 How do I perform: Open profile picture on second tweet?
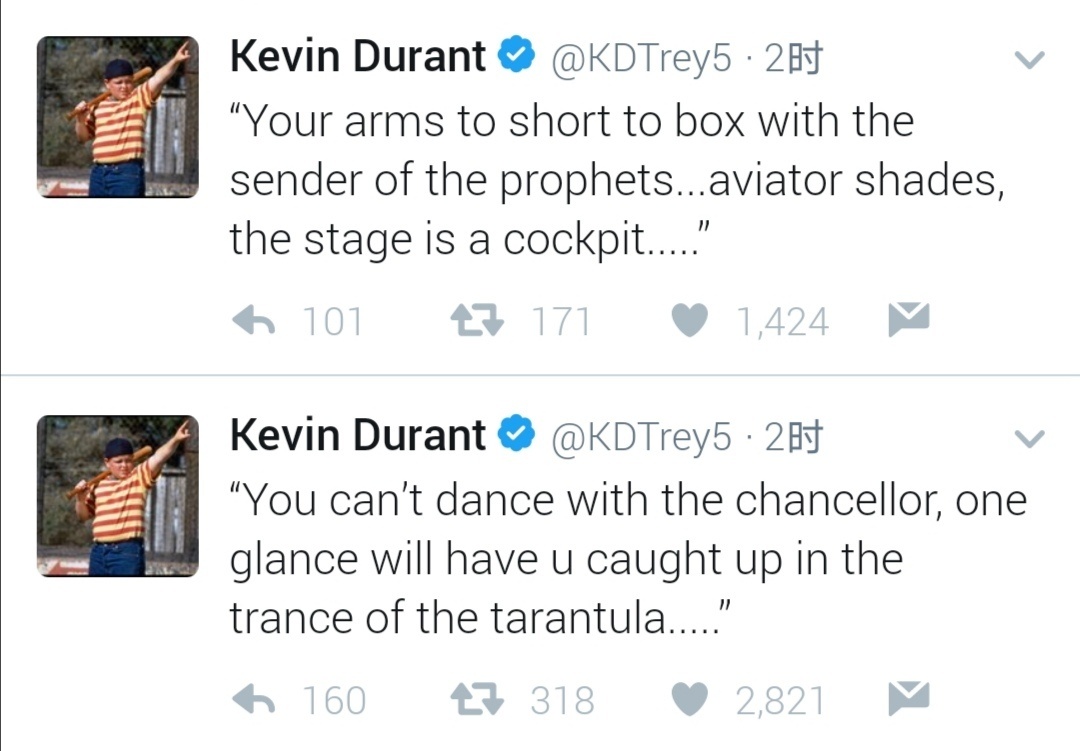pos(118,495)
